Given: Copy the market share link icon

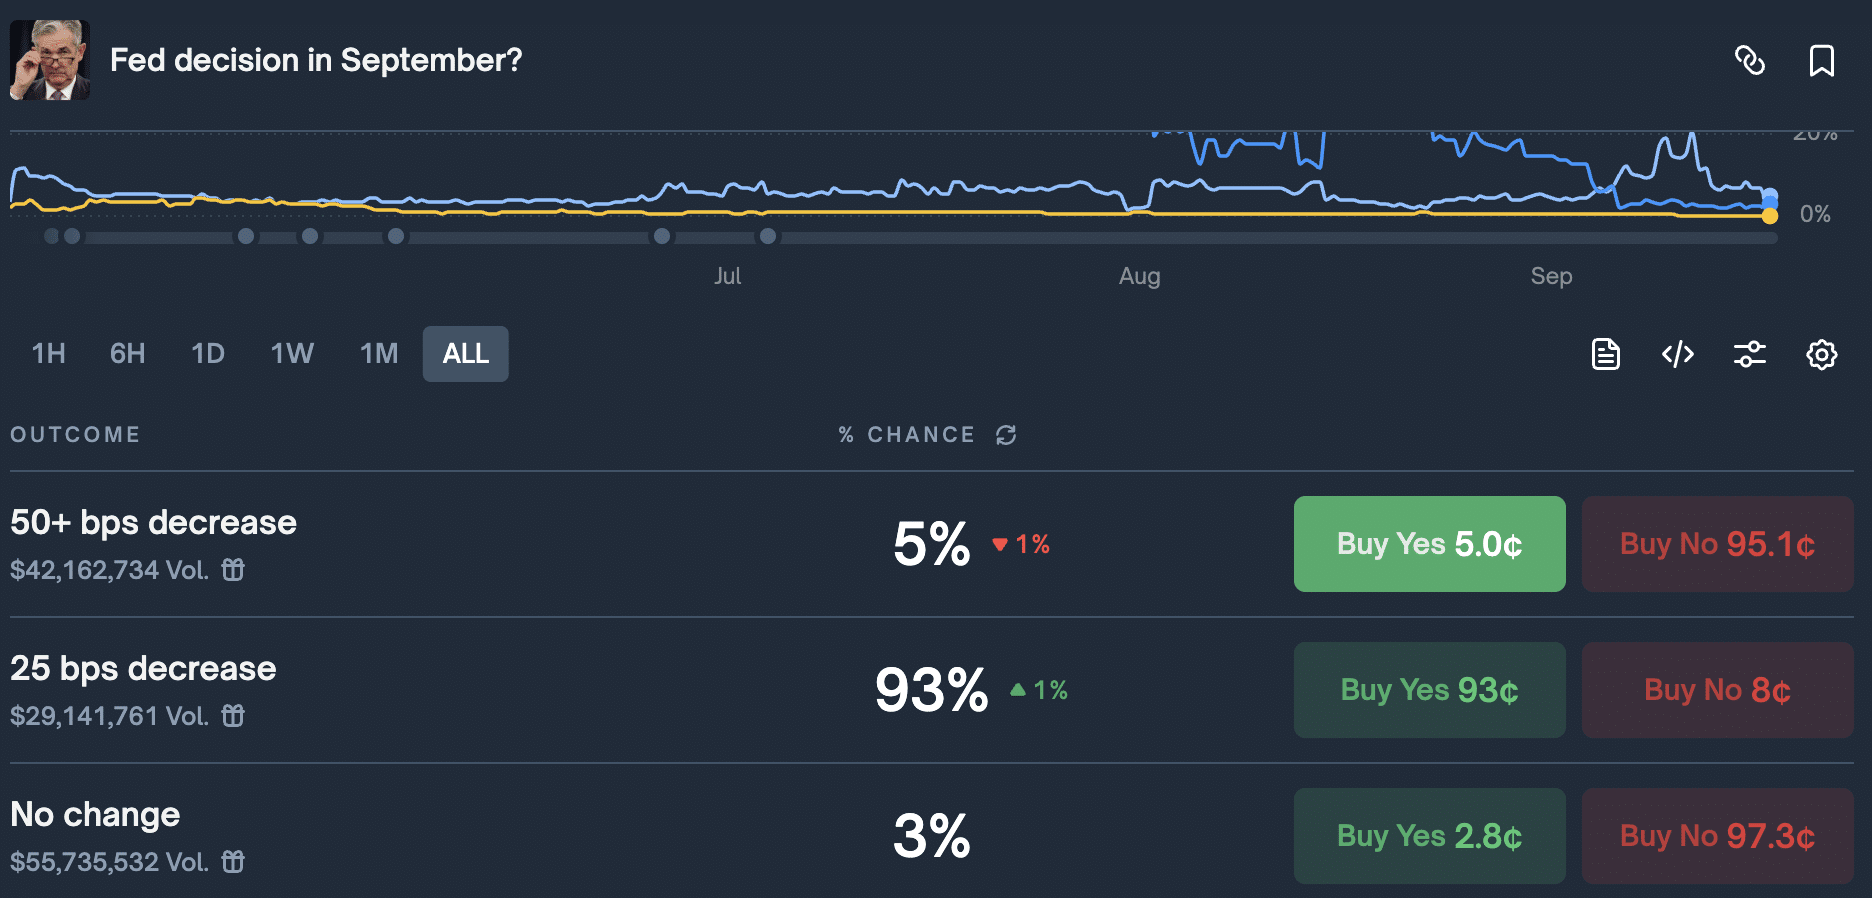Looking at the screenshot, I should pos(1751,60).
